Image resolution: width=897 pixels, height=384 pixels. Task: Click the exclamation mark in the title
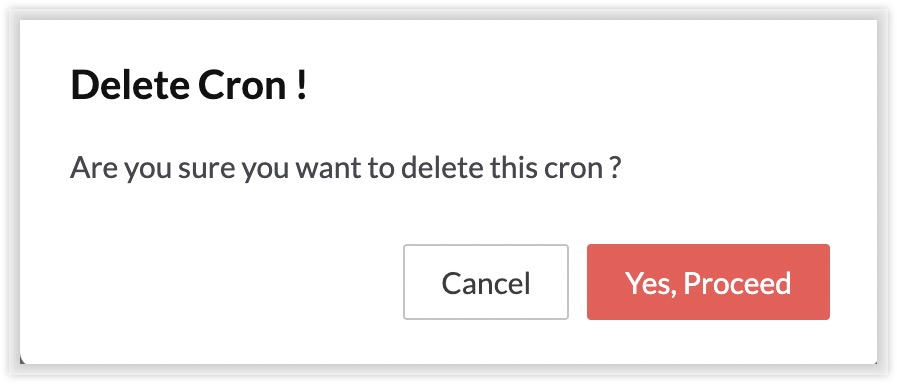302,85
